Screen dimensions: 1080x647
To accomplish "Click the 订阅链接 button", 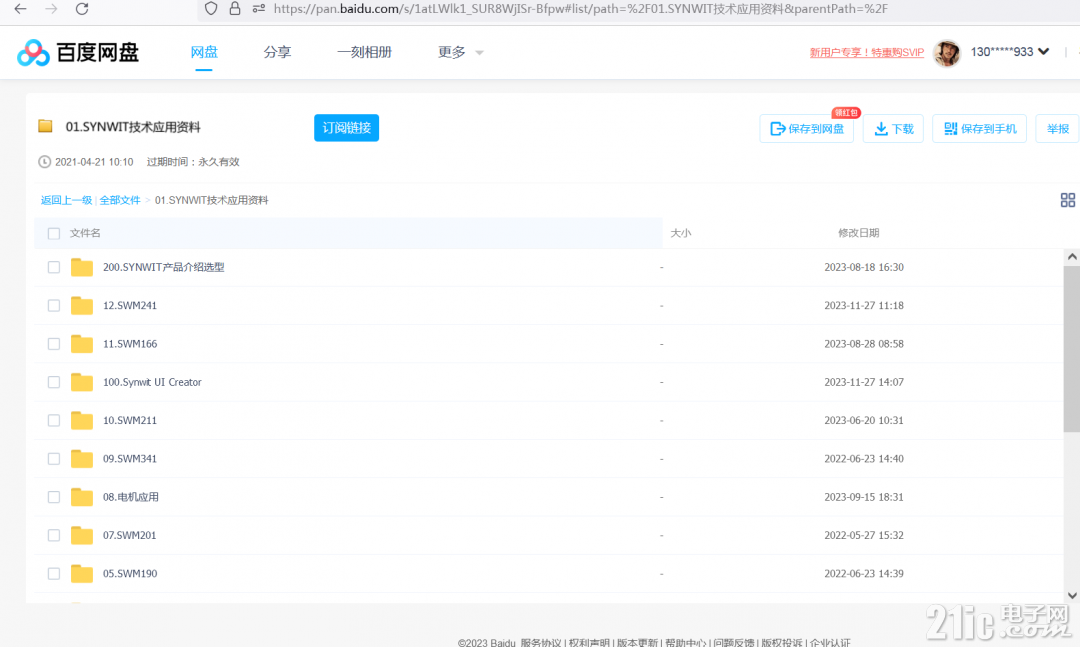I will coord(346,128).
